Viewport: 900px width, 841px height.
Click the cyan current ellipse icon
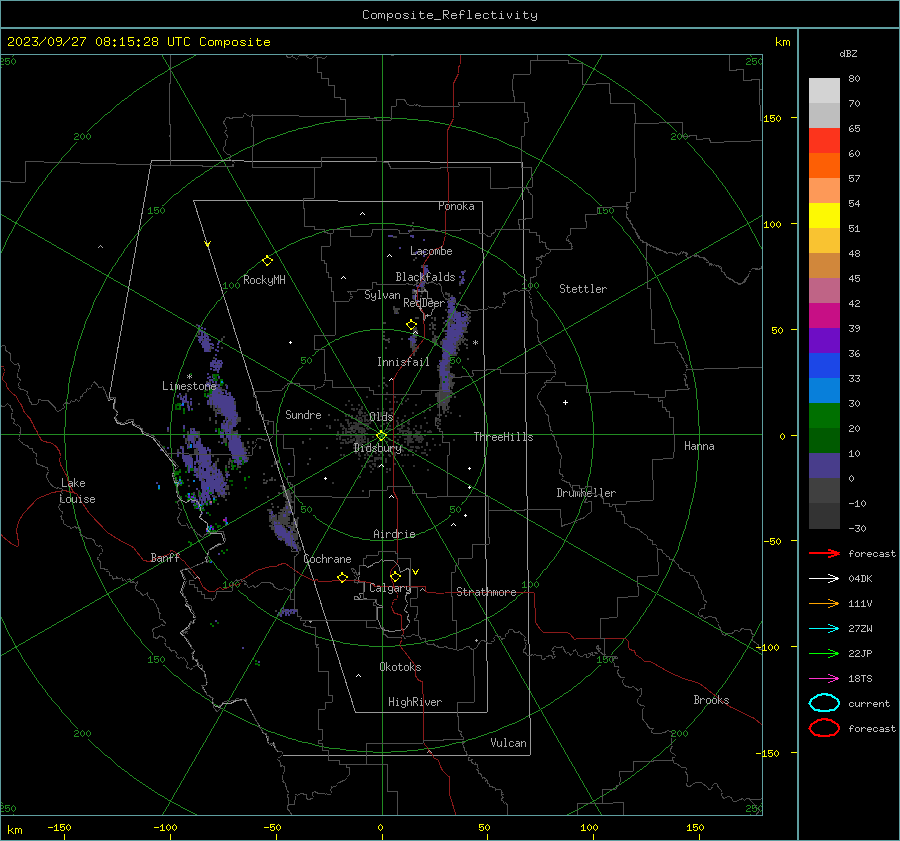tap(824, 703)
